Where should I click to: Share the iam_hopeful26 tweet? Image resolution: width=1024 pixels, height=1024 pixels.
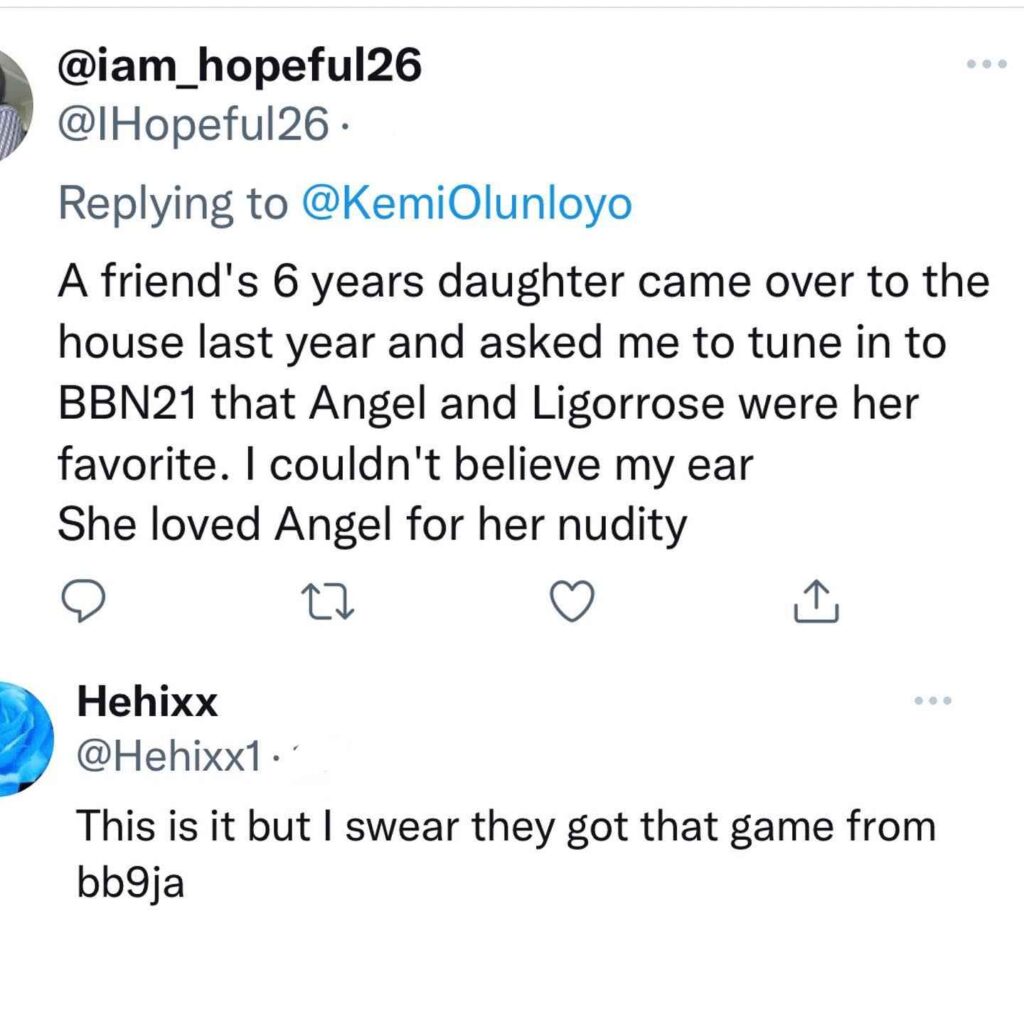coord(815,600)
